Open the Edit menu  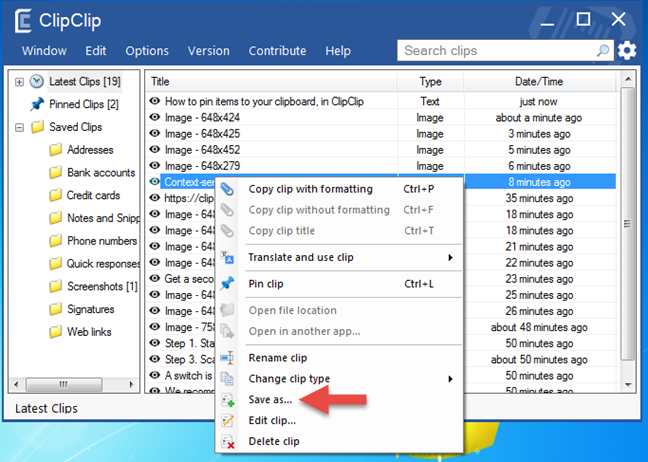[x=96, y=51]
